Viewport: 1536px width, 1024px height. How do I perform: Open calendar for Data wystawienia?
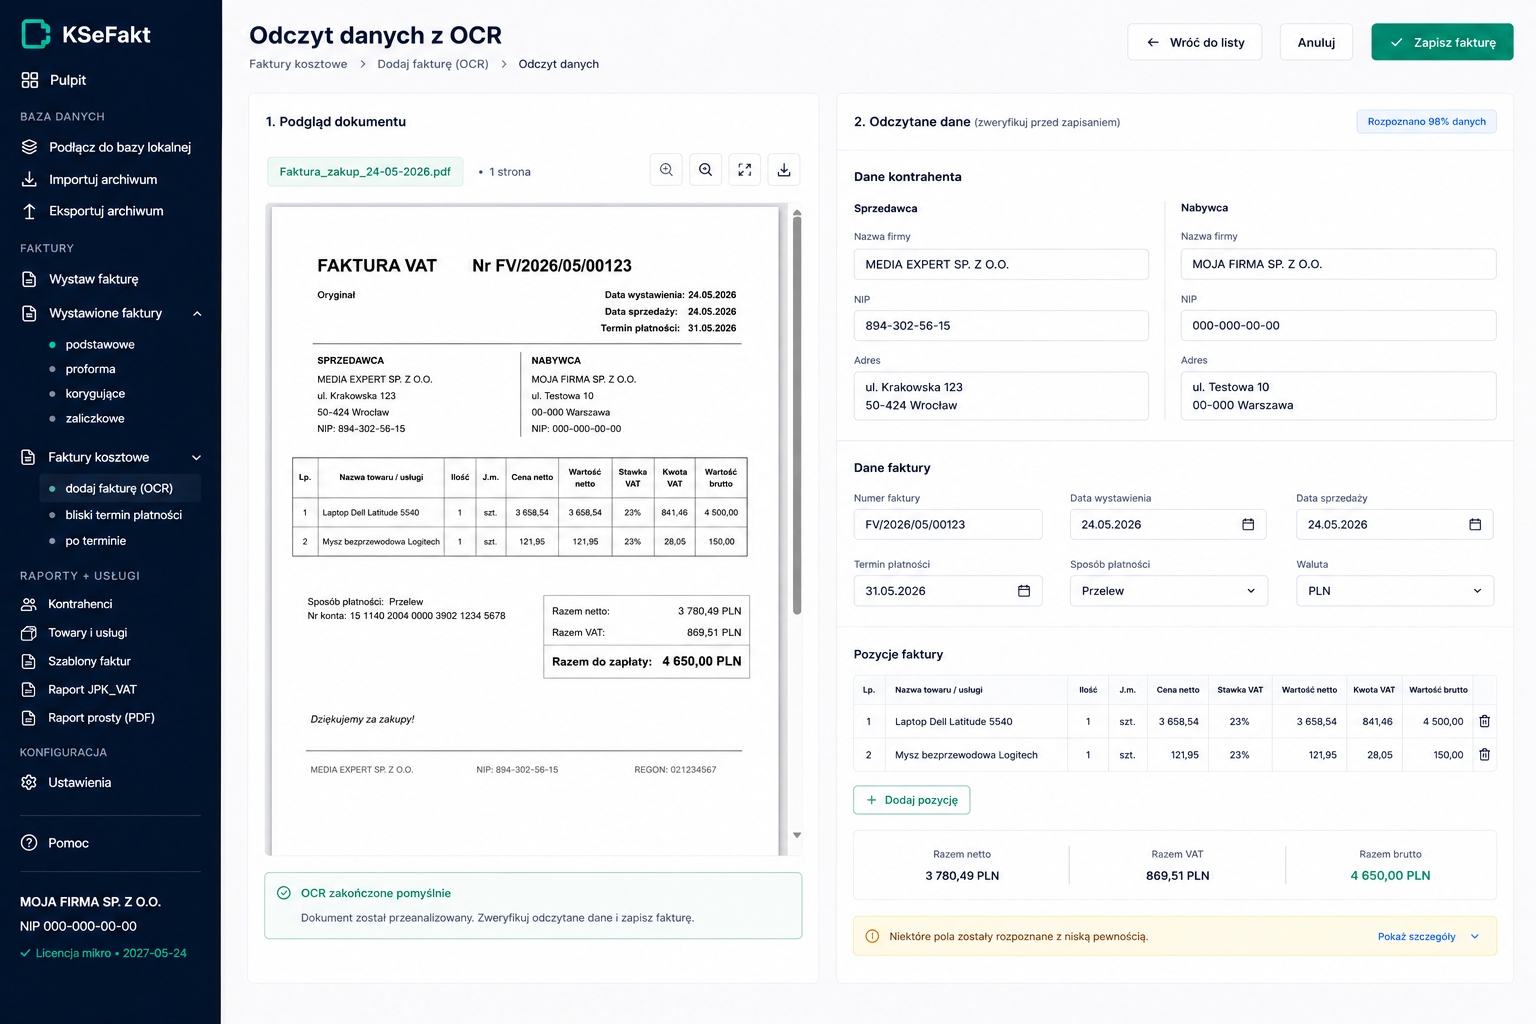(1248, 524)
